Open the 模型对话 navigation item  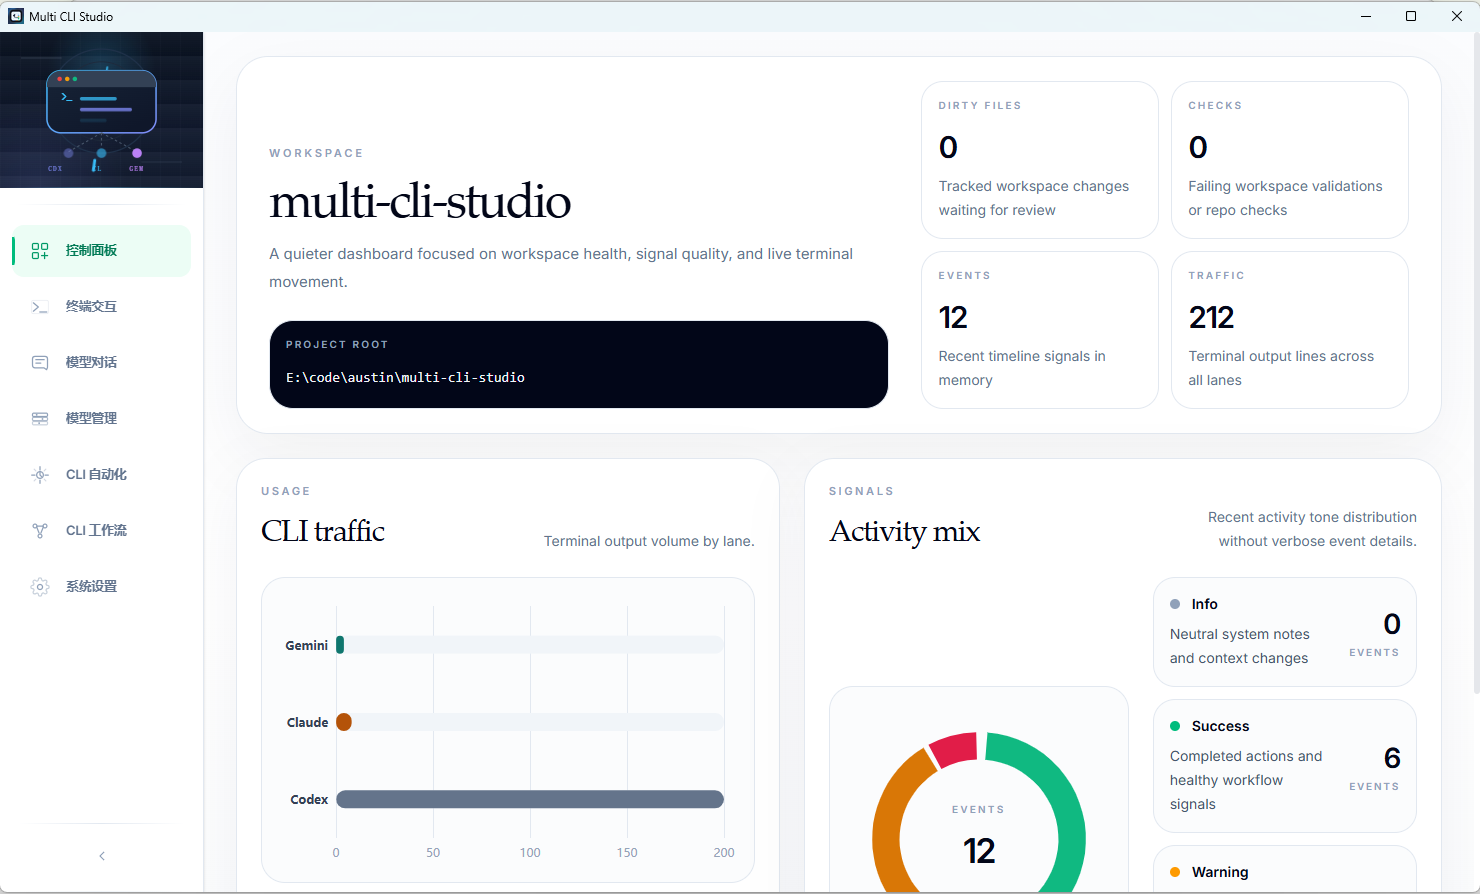(x=91, y=362)
